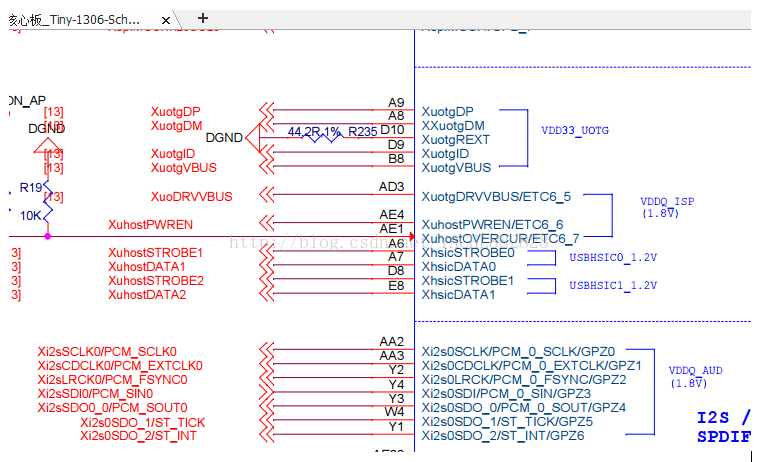Screen dimensions: 768x462
Task: Click the red XuotgVBUS net label
Action: tap(184, 168)
